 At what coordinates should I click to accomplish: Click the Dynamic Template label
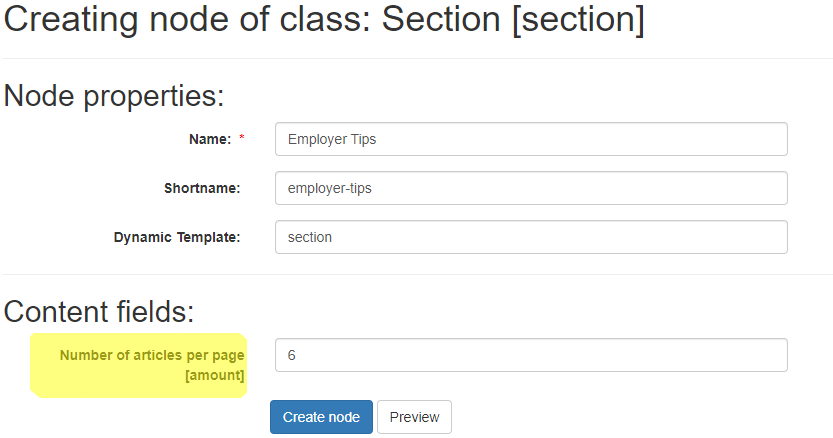click(177, 237)
